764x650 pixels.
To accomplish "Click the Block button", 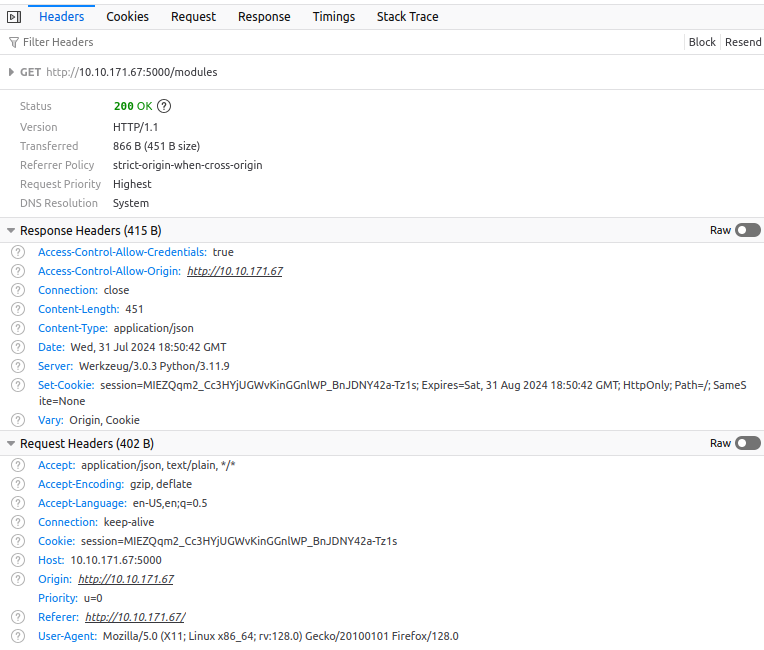I will (x=702, y=42).
